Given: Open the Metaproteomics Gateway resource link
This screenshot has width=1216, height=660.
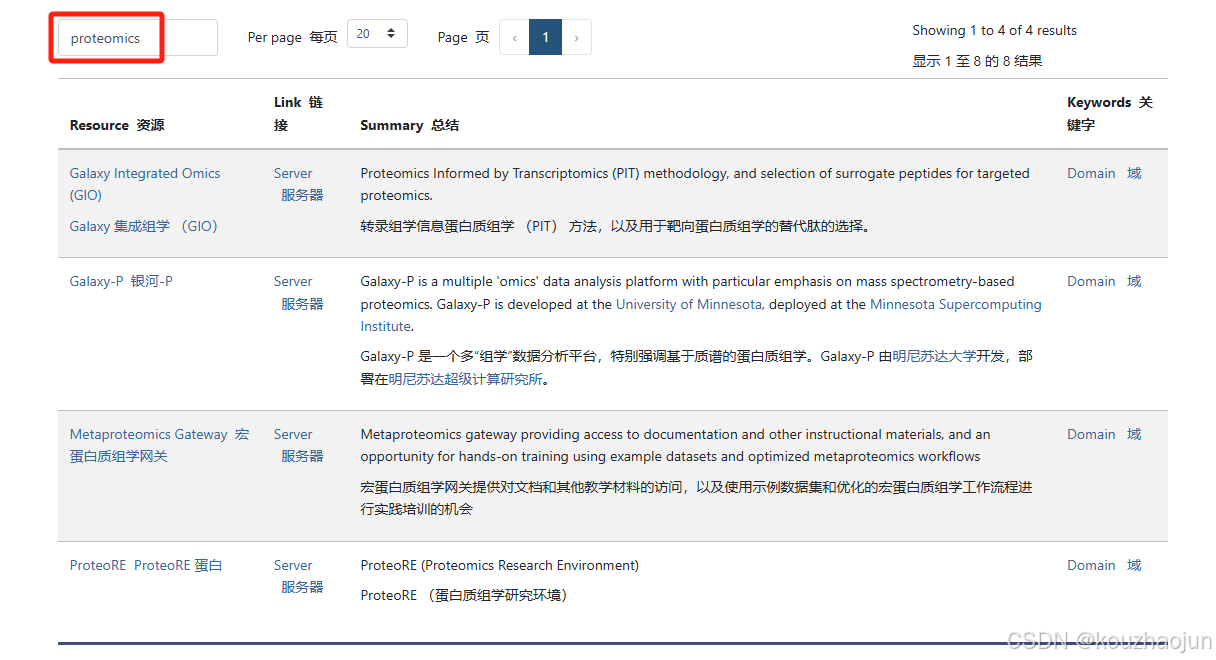Looking at the screenshot, I should click(x=159, y=445).
